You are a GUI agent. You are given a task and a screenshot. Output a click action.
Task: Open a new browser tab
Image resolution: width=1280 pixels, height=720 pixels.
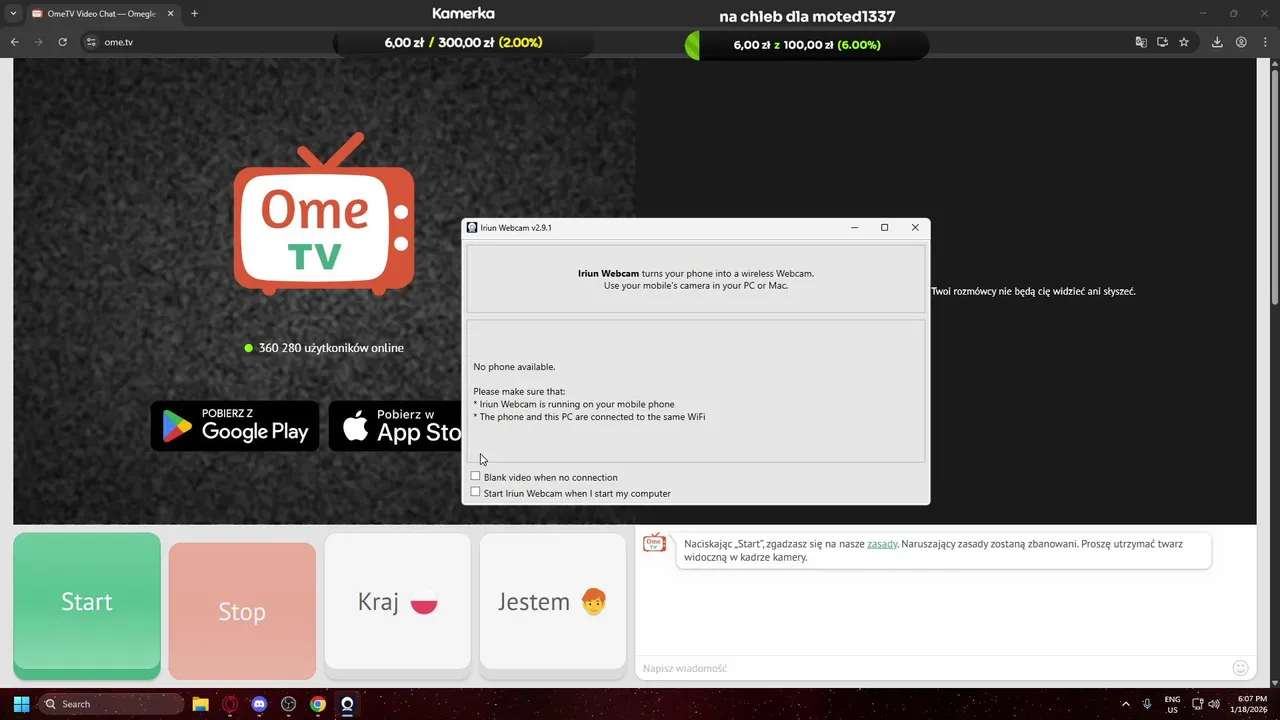coord(194,14)
